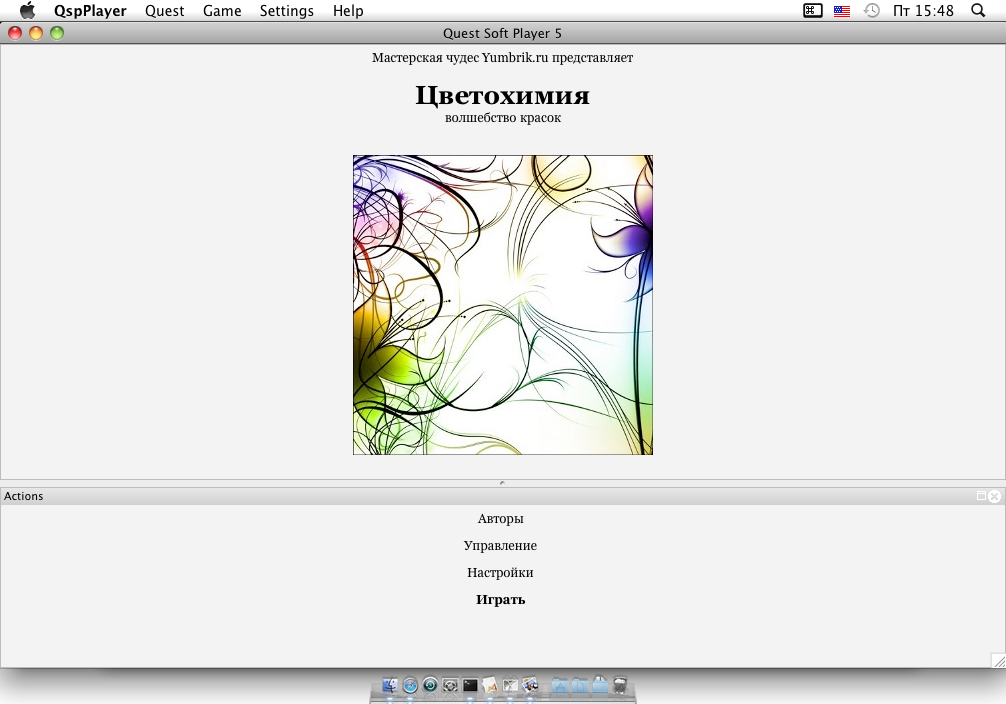Open the Game menu
The image size is (1006, 704).
click(x=222, y=11)
